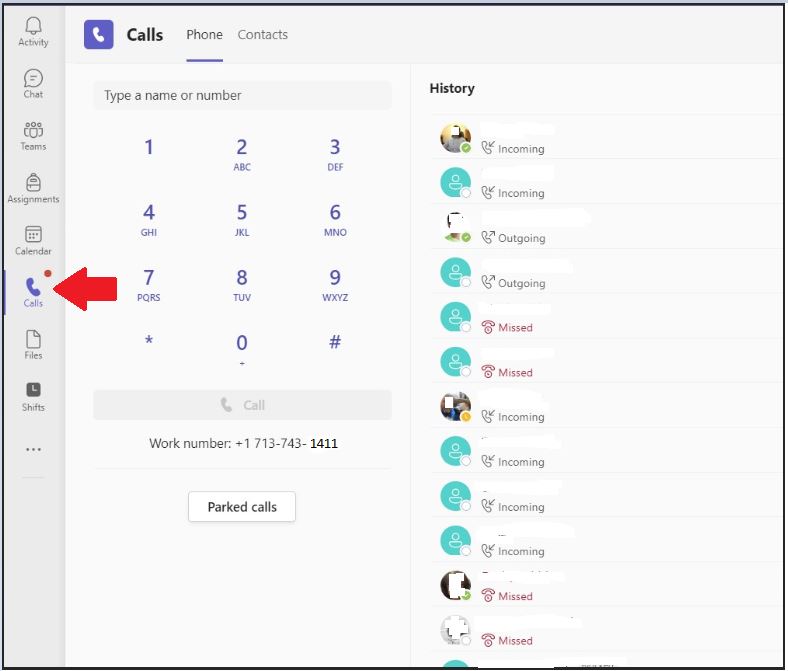Click the Parked calls button

[x=241, y=507]
